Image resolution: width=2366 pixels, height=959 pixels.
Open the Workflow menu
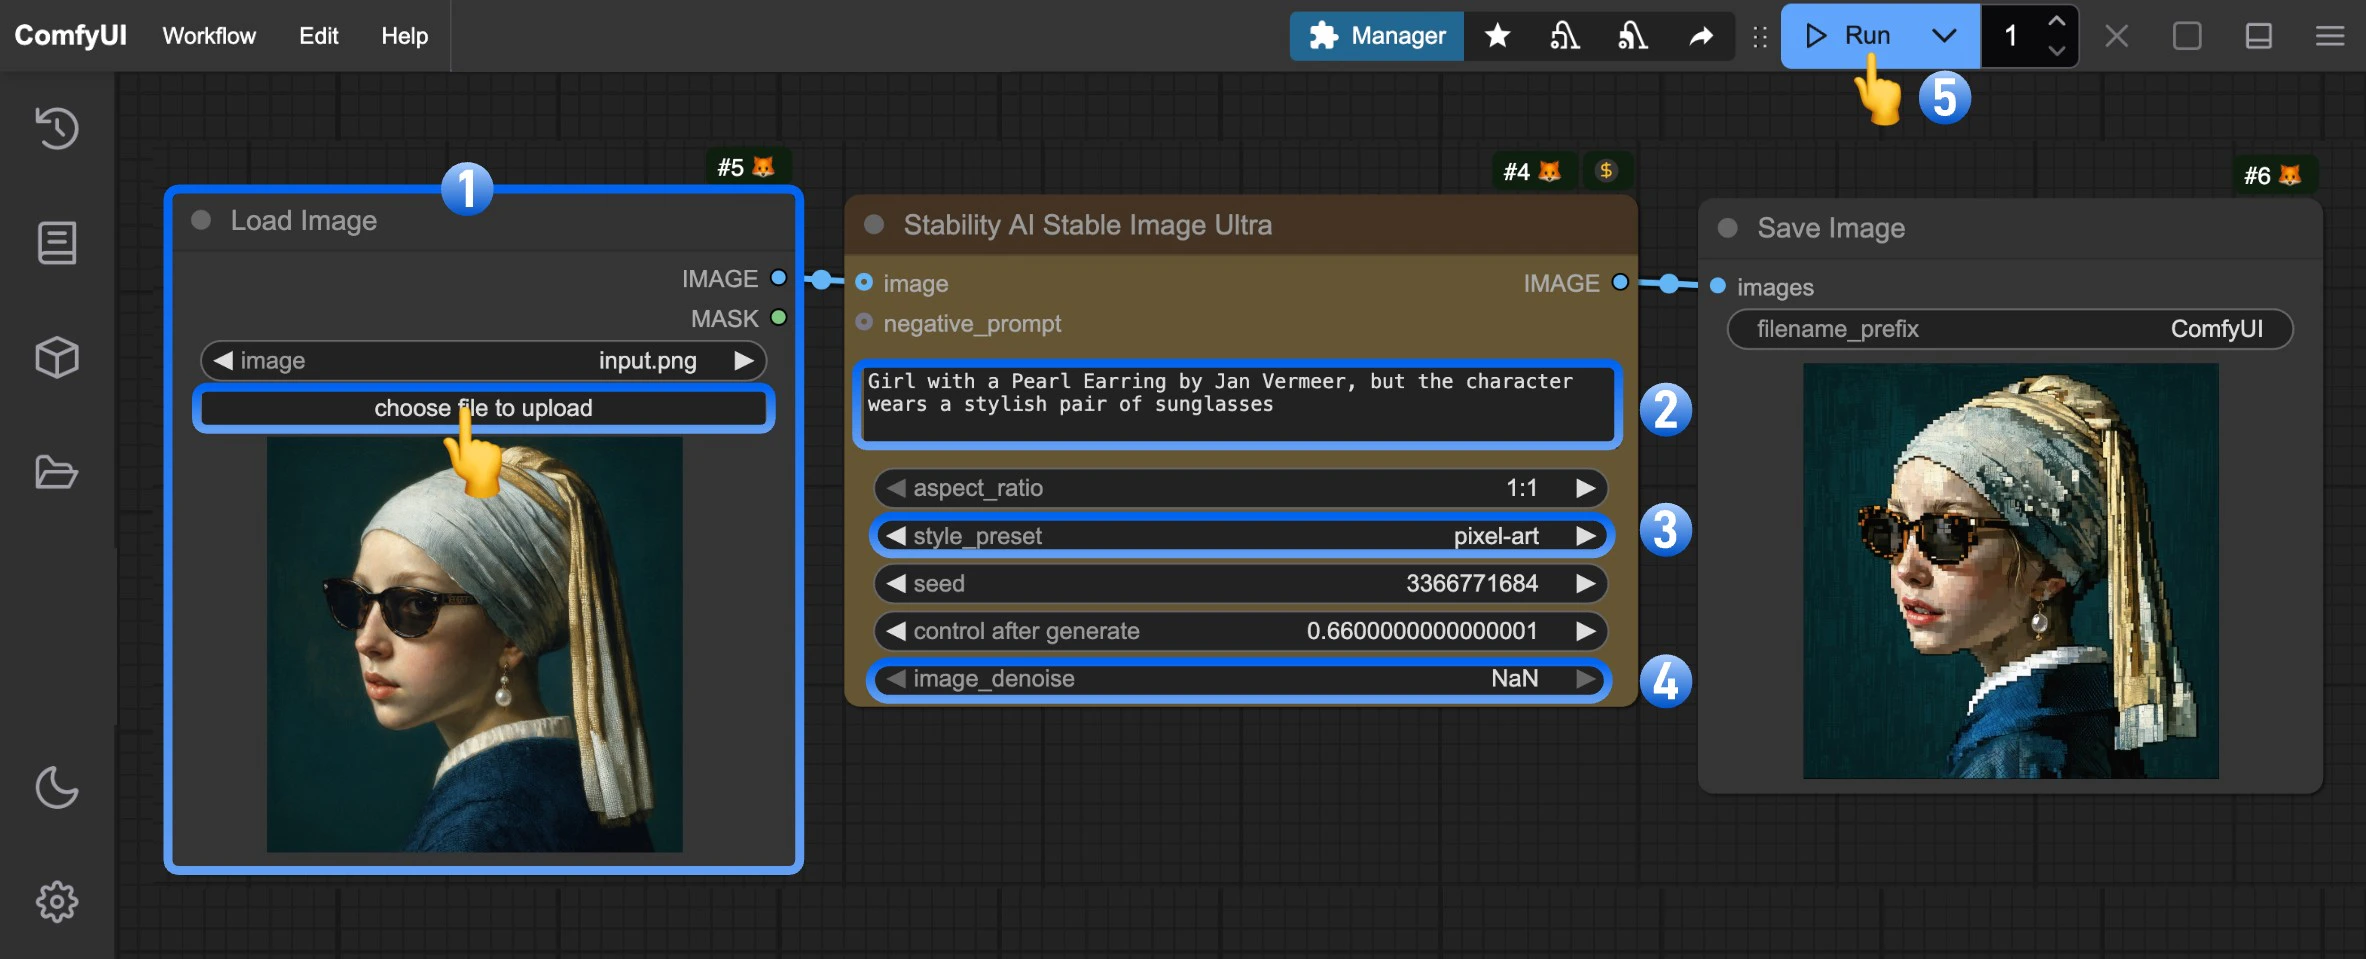[x=207, y=36]
